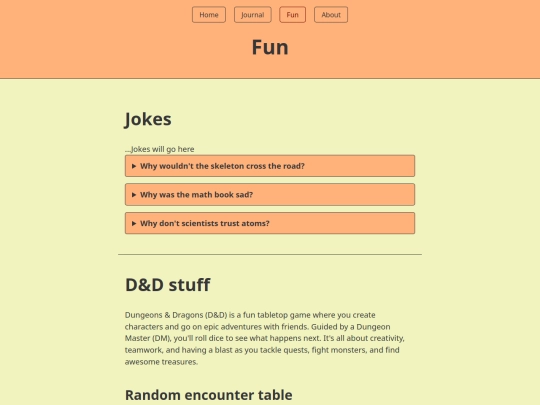Expand the math book joke triangle
Viewport: 540px width, 405px height.
(134, 195)
